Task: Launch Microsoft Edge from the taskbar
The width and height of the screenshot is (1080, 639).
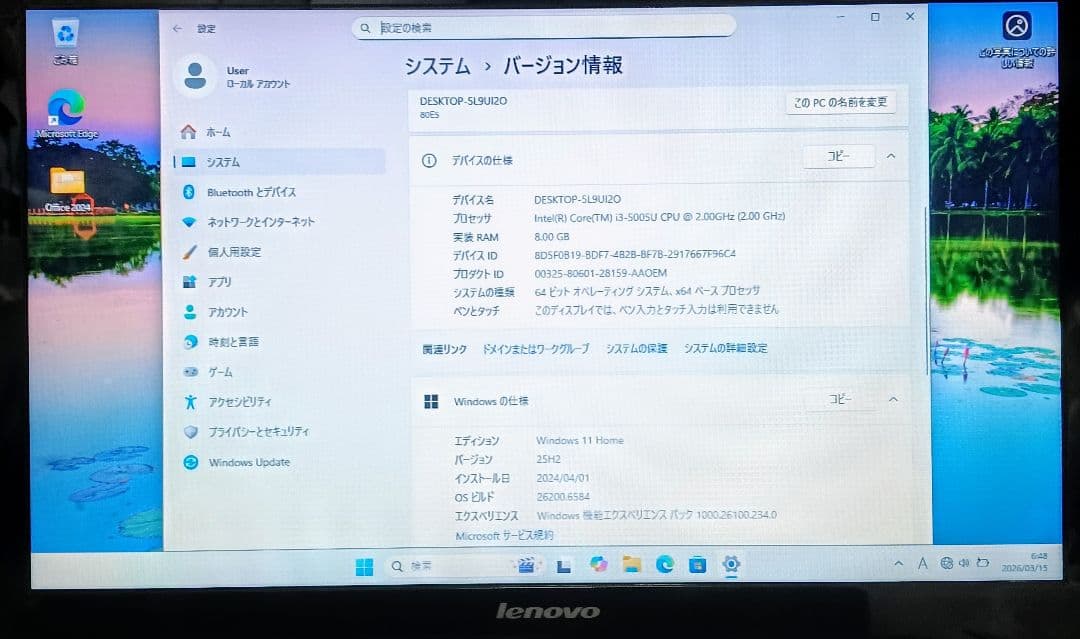Action: point(663,565)
